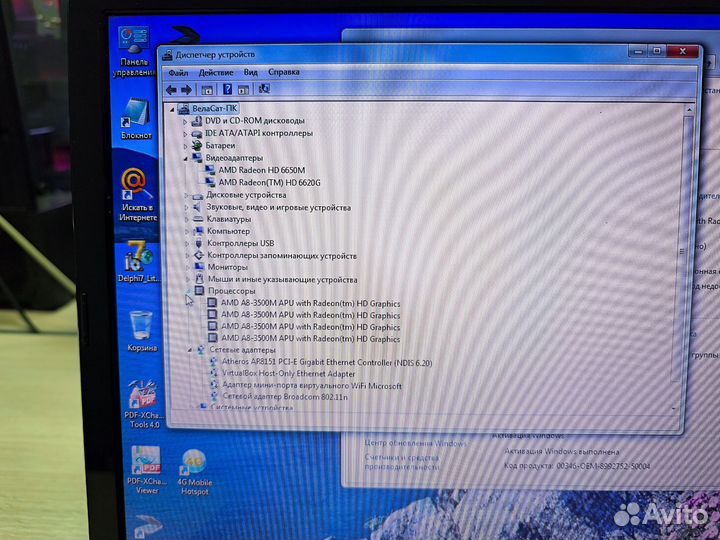Click the DVD drive category icon
720x540 pixels.
(x=197, y=121)
